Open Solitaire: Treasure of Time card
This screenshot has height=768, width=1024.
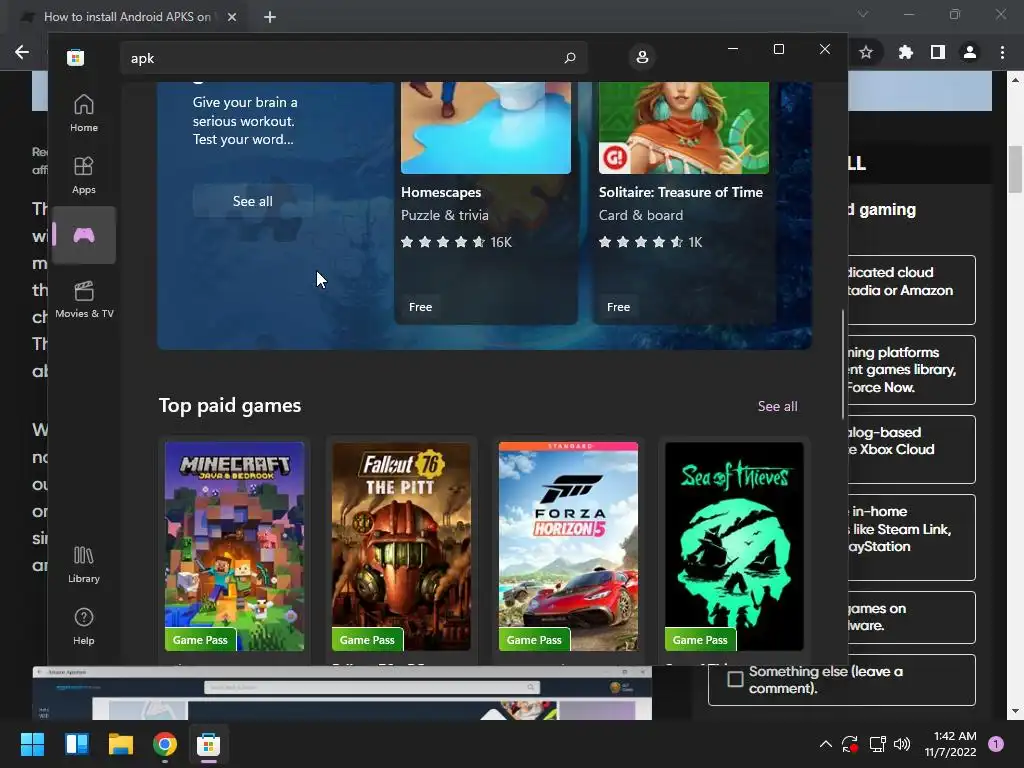pyautogui.click(x=684, y=202)
